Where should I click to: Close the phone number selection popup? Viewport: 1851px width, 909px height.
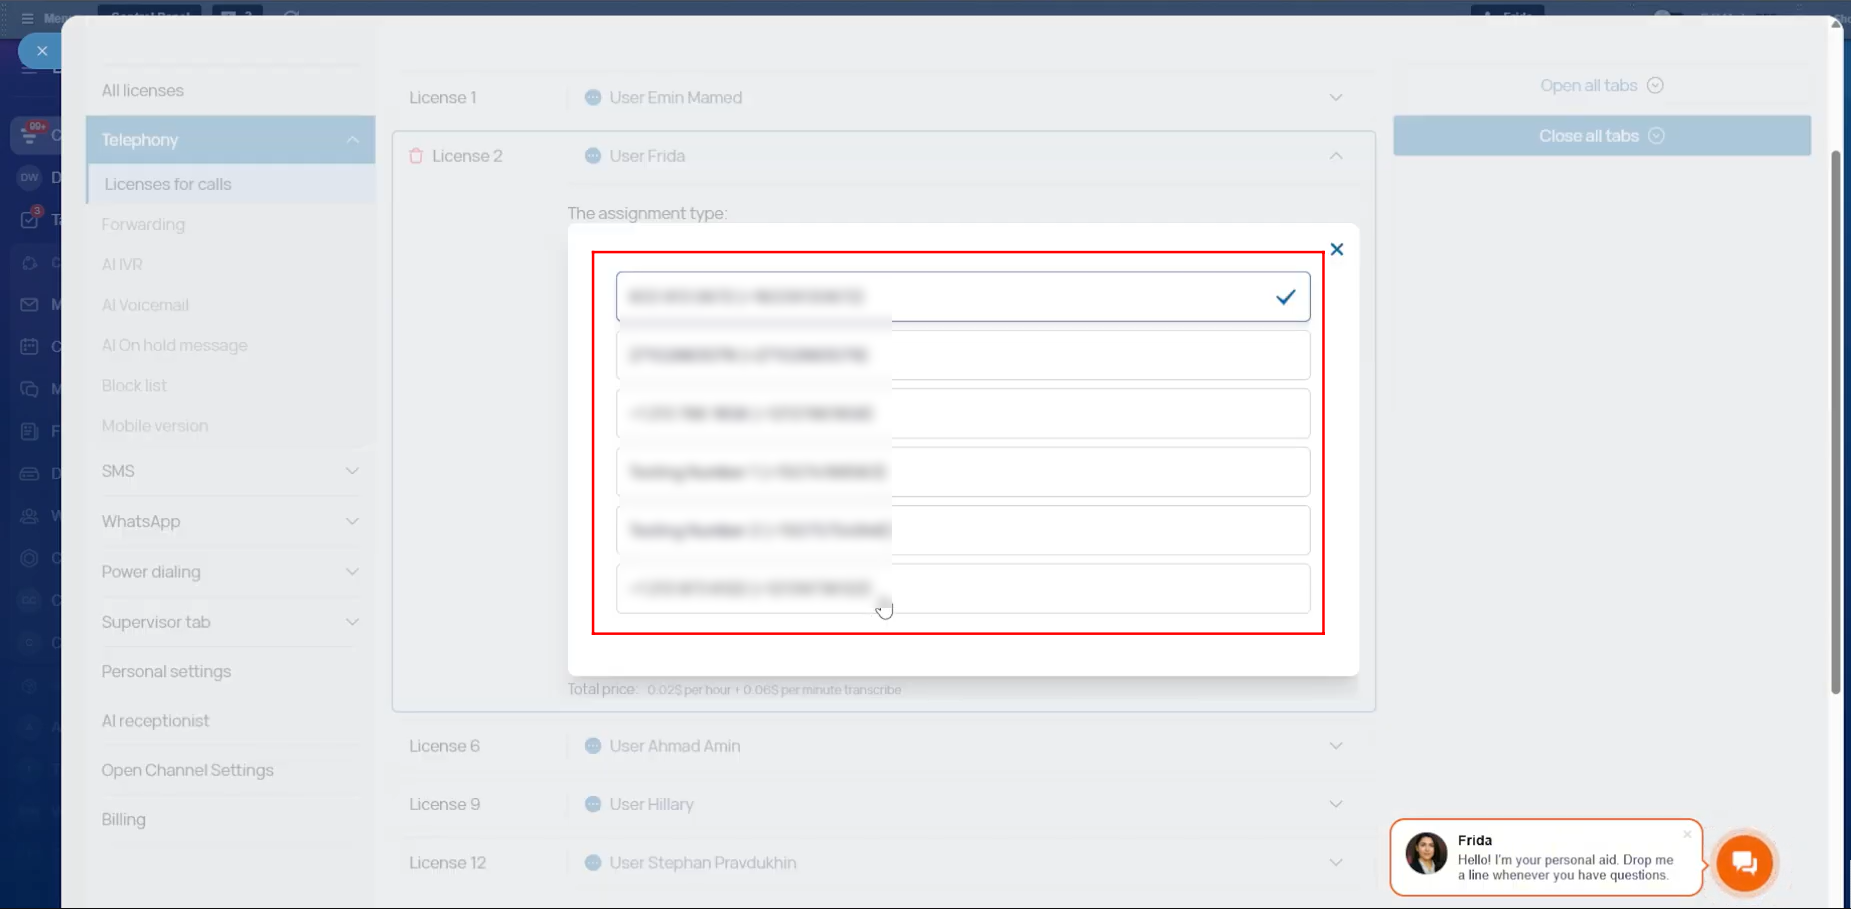1336,249
